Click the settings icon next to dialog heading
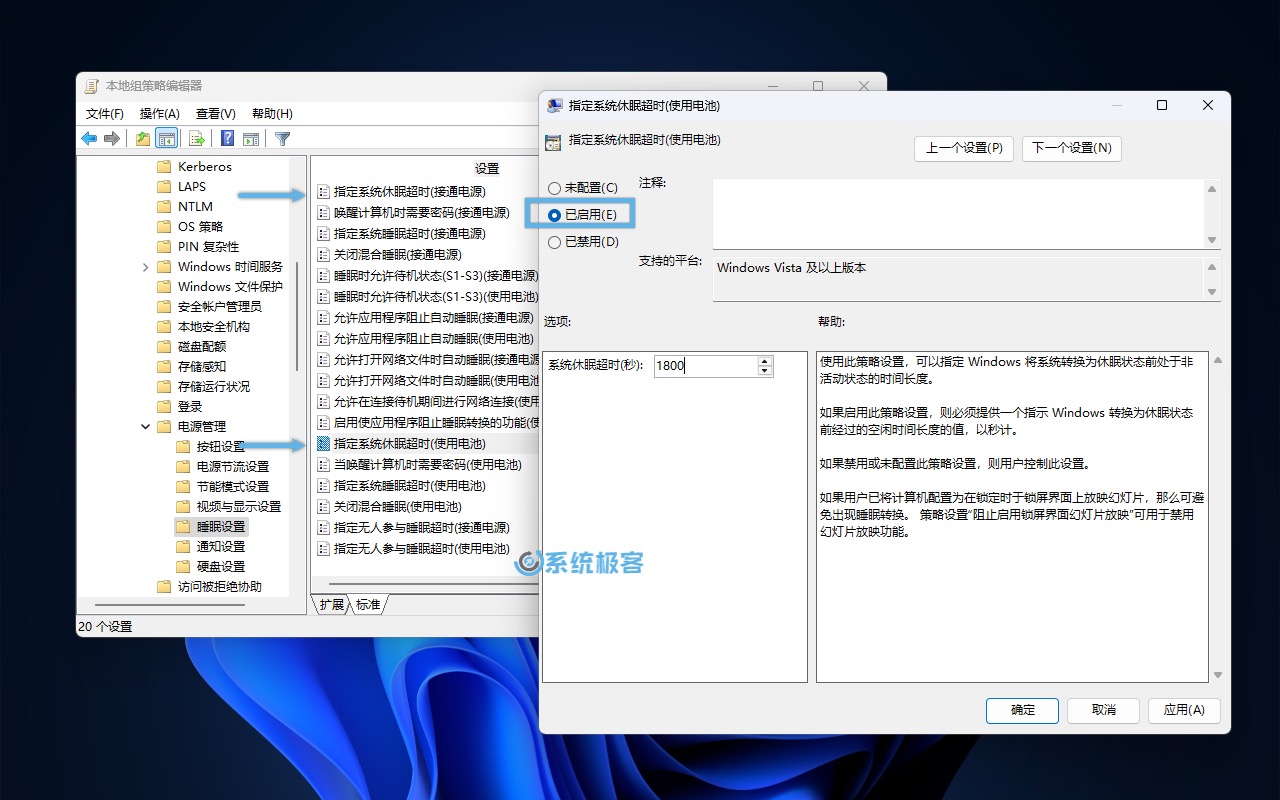The width and height of the screenshot is (1280, 800). click(x=553, y=142)
